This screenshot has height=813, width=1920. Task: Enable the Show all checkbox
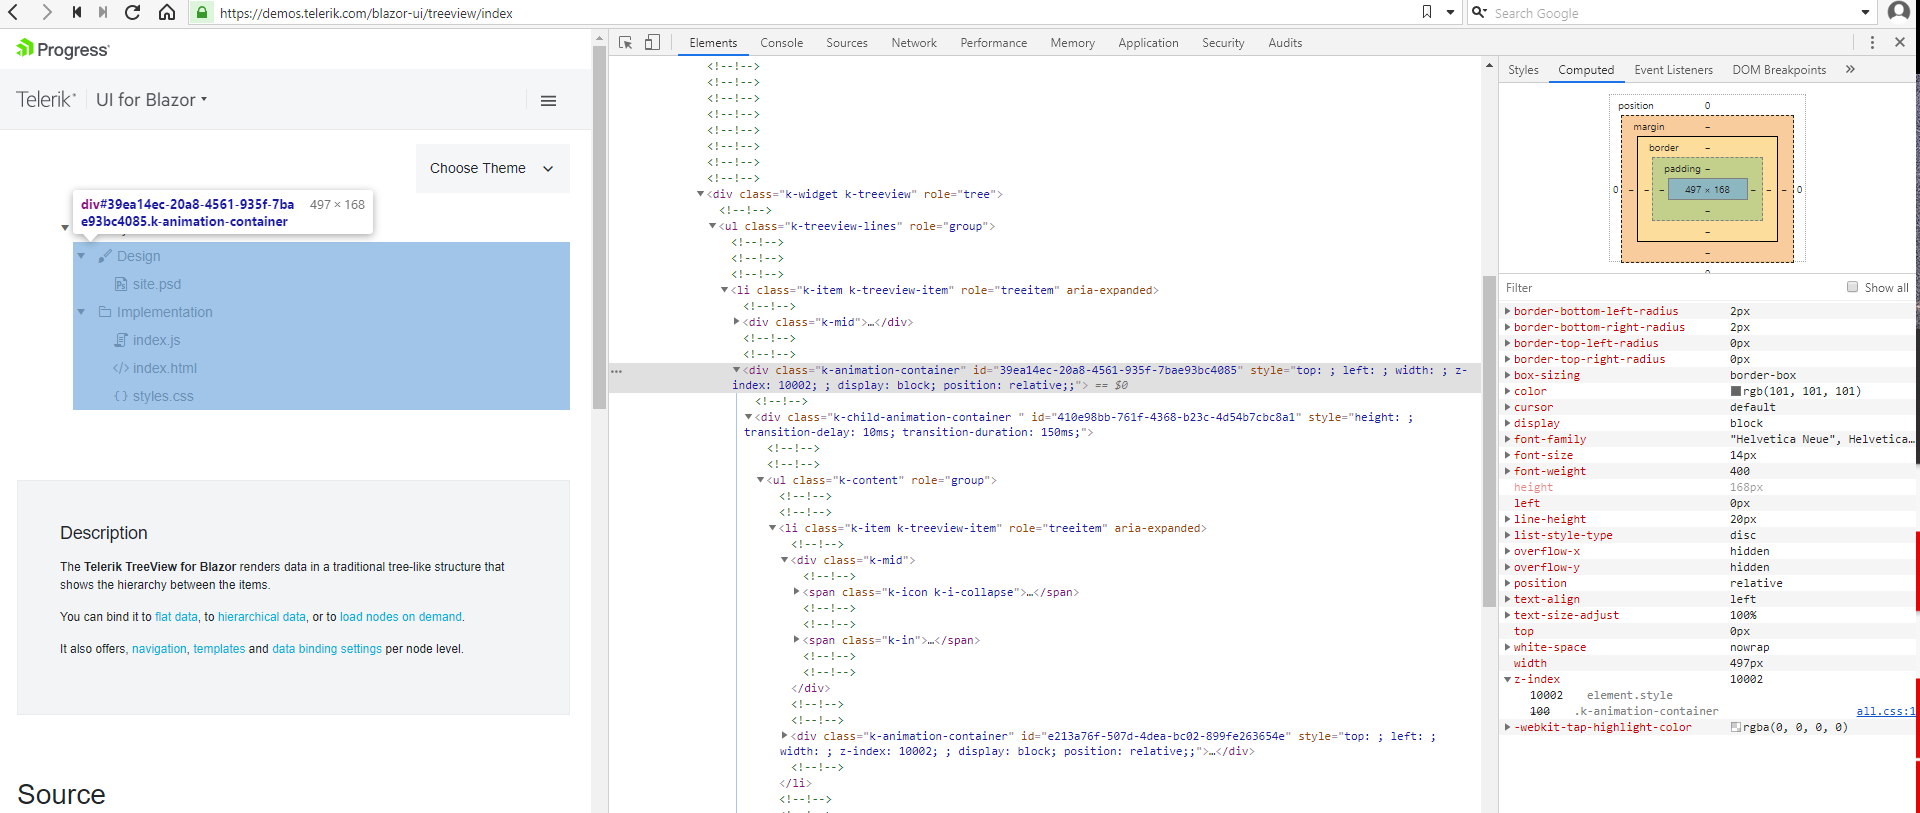pos(1852,288)
